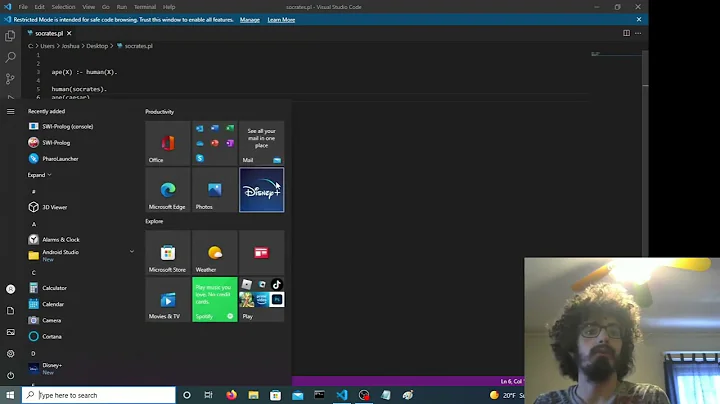Screen dimensions: 720x404
Task: Select the socrates.pl editor tab
Action: click(x=49, y=33)
